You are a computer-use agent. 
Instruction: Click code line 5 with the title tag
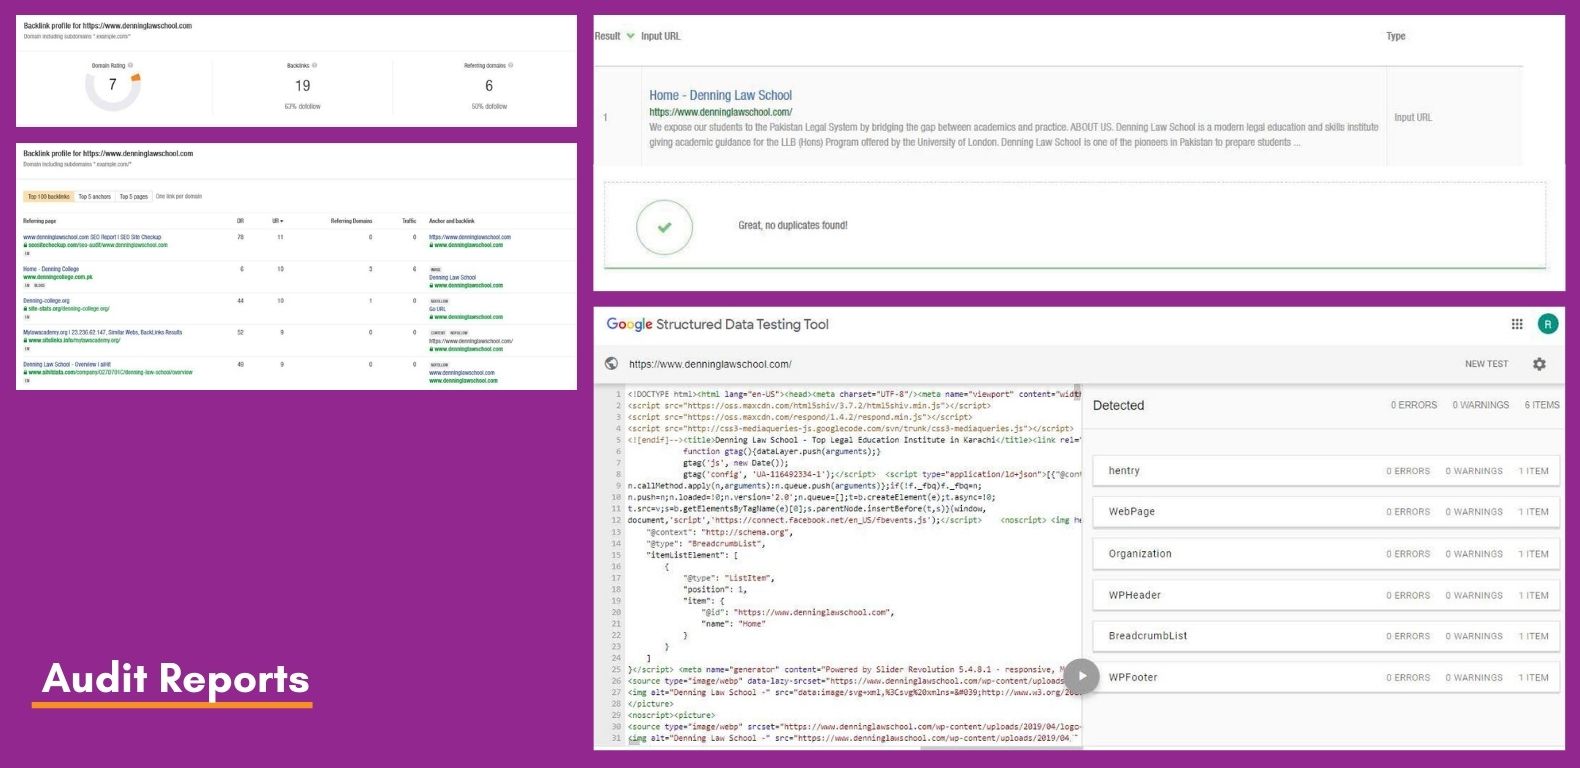(x=853, y=440)
